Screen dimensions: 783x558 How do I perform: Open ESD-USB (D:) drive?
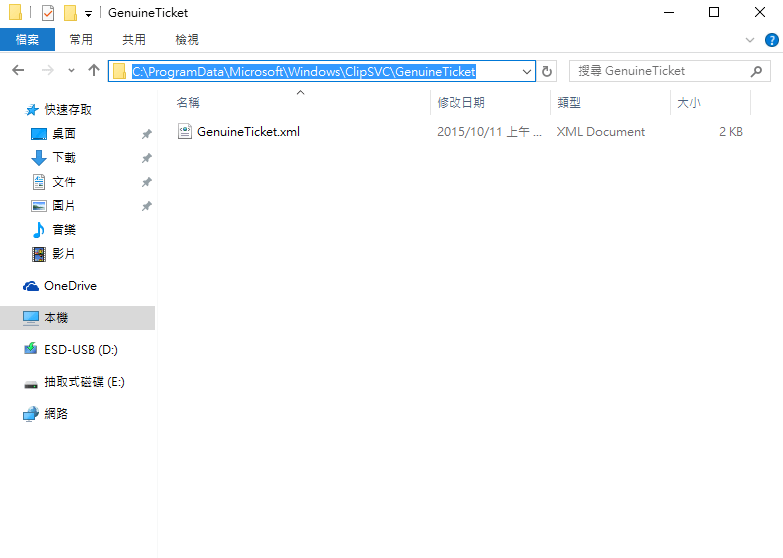81,350
